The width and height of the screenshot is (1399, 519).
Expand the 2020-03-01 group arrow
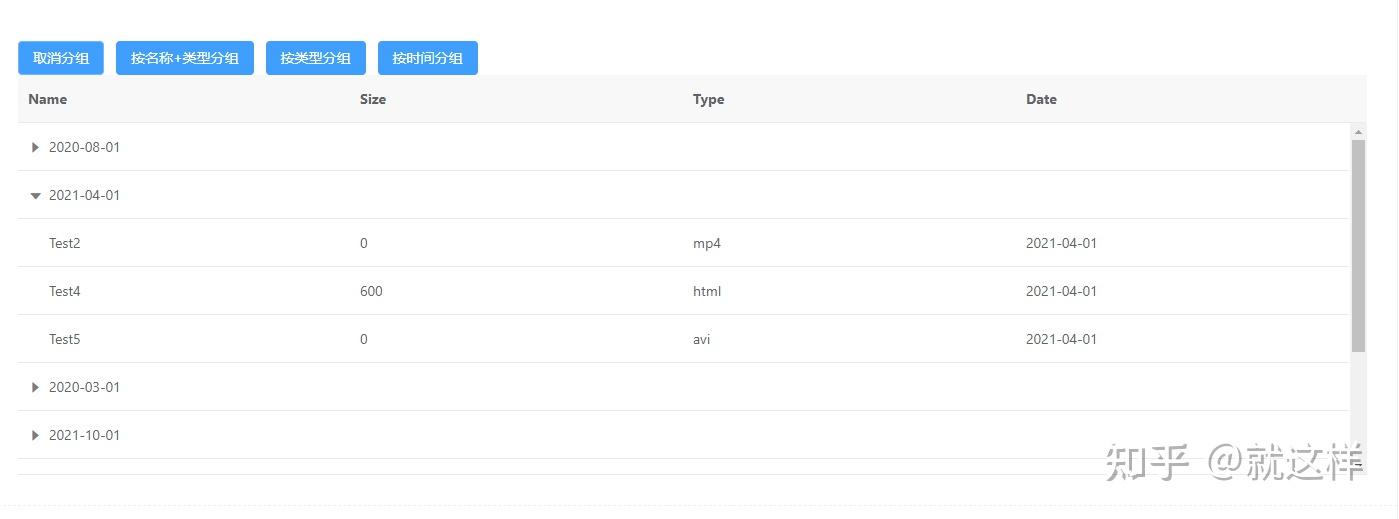[36, 387]
